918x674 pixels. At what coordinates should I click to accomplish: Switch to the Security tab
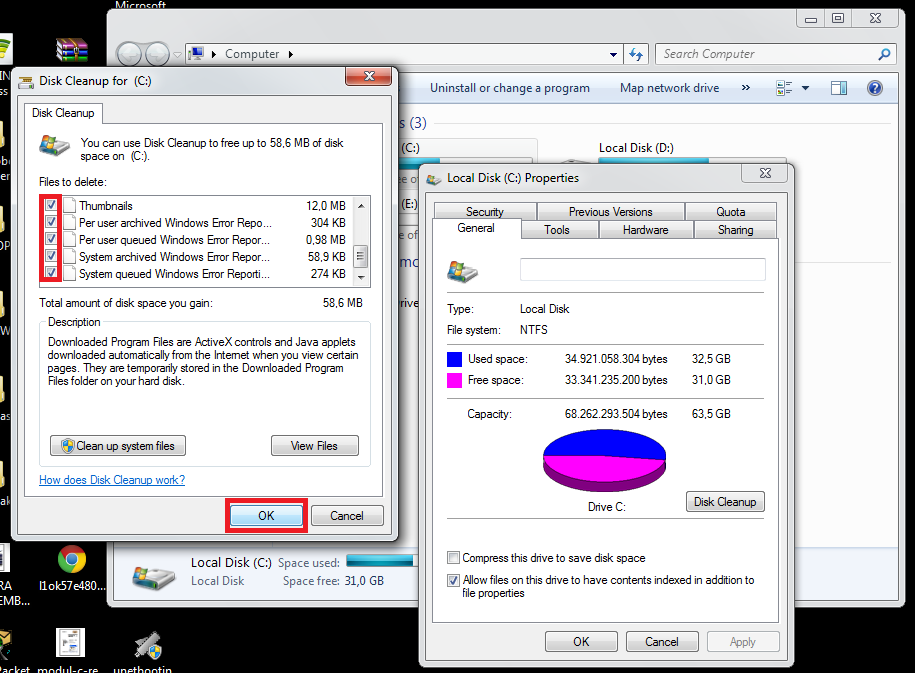[x=485, y=212]
